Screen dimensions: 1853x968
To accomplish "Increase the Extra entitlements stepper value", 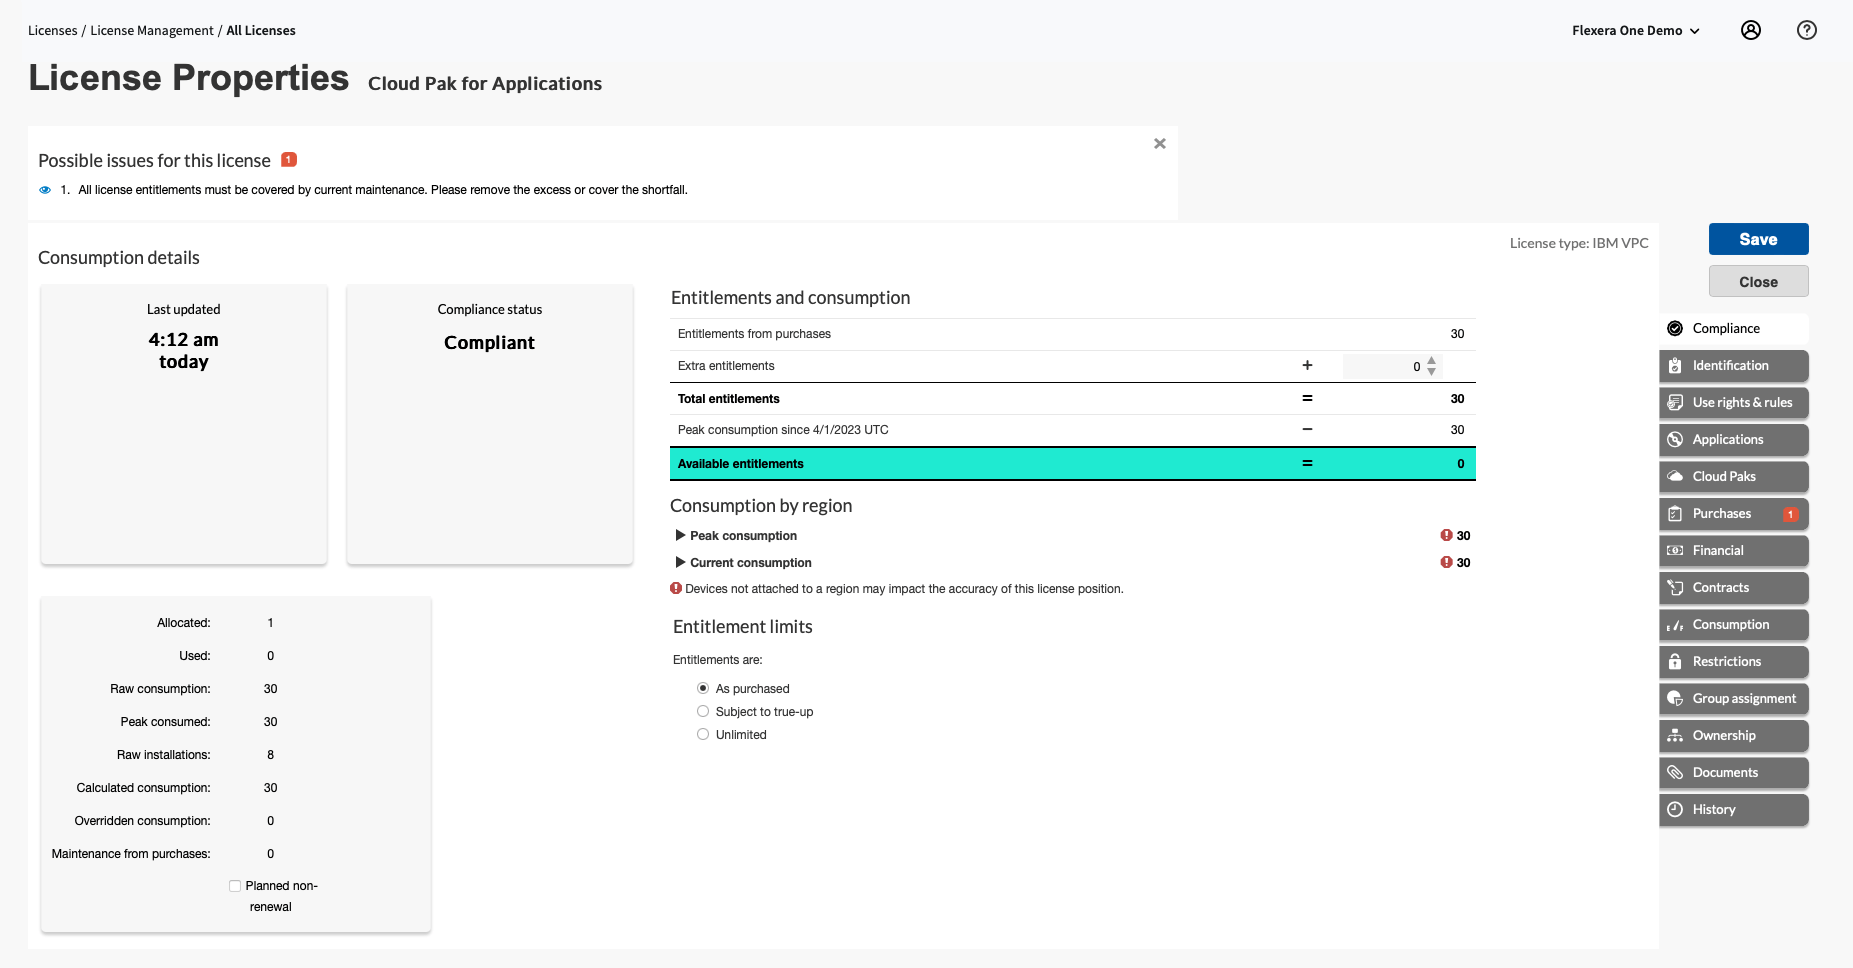I will pos(1432,361).
